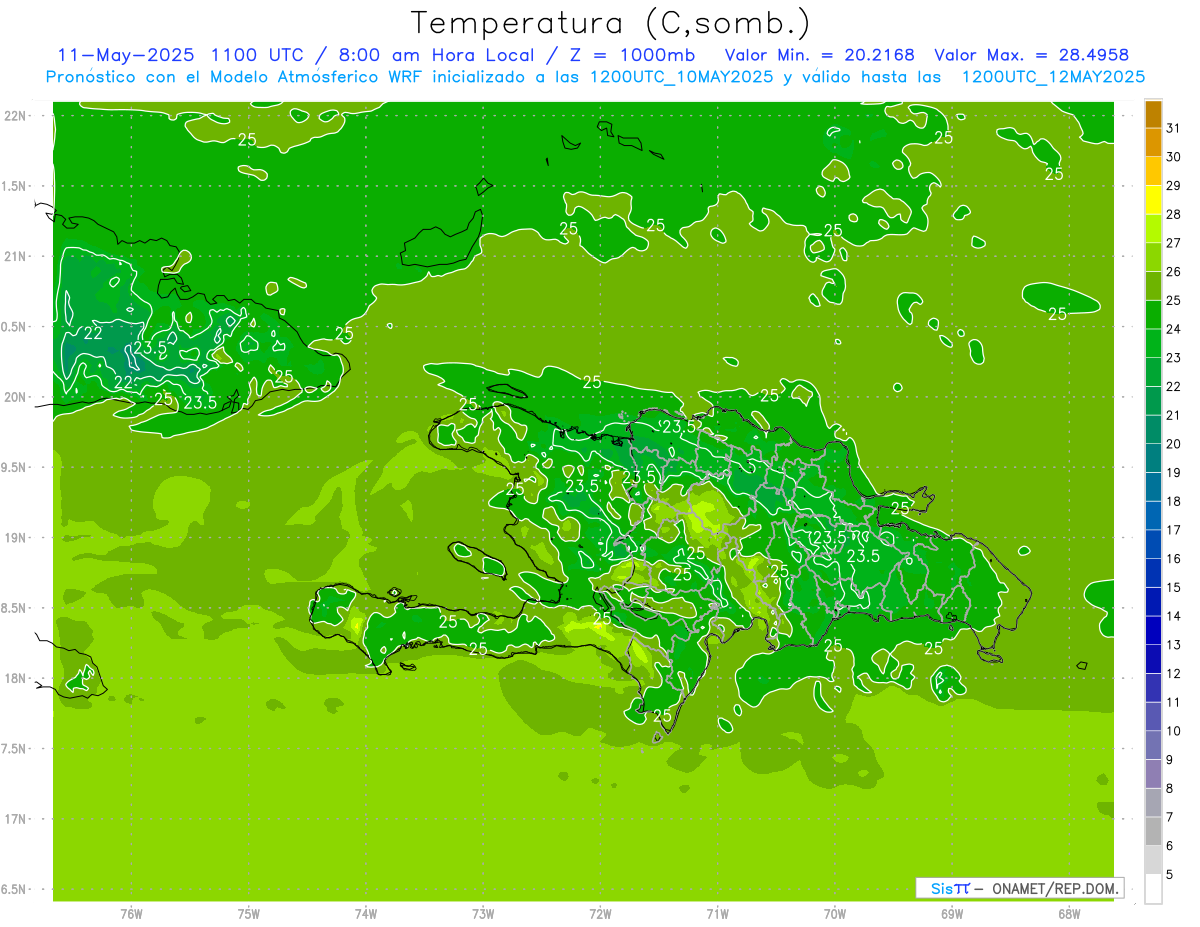This screenshot has width=1200, height=927.
Task: Click the legend scale value 8
Action: click(1170, 788)
